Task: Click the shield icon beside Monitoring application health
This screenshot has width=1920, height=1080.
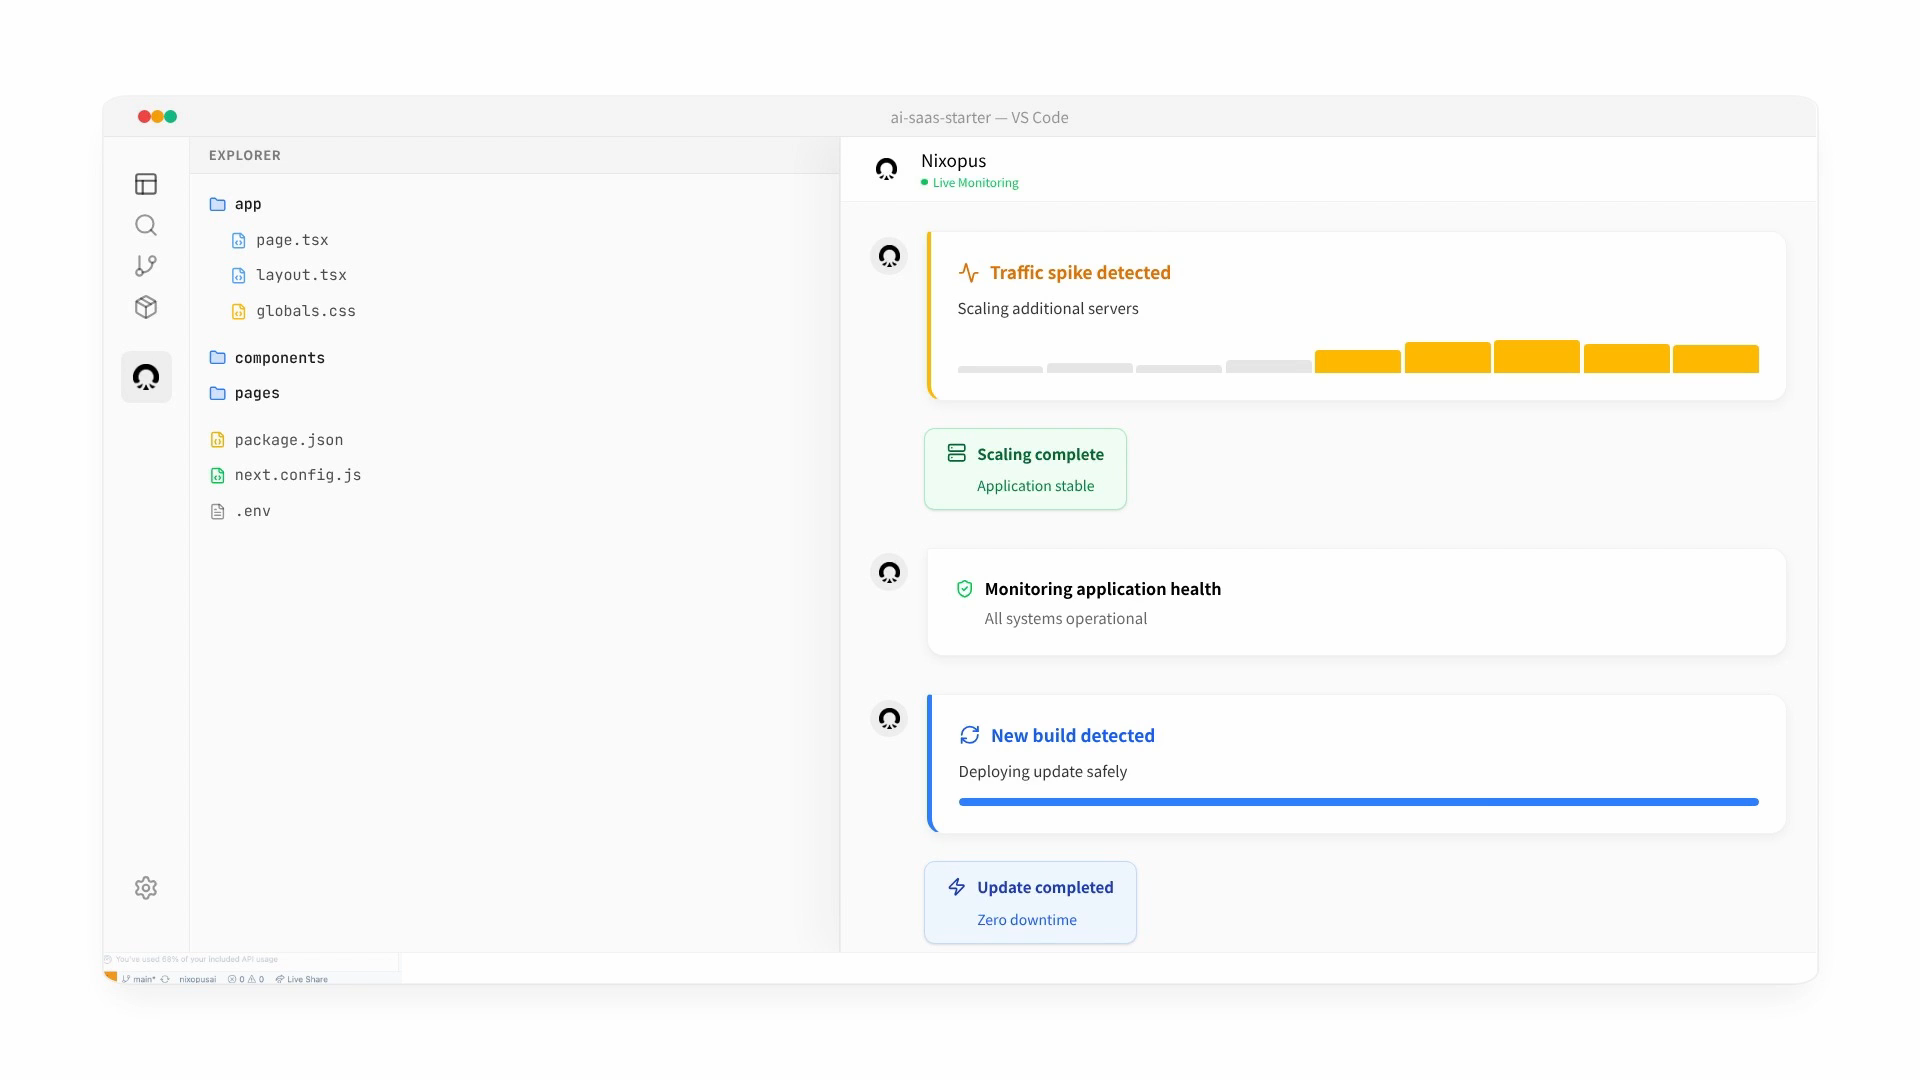Action: tap(964, 589)
